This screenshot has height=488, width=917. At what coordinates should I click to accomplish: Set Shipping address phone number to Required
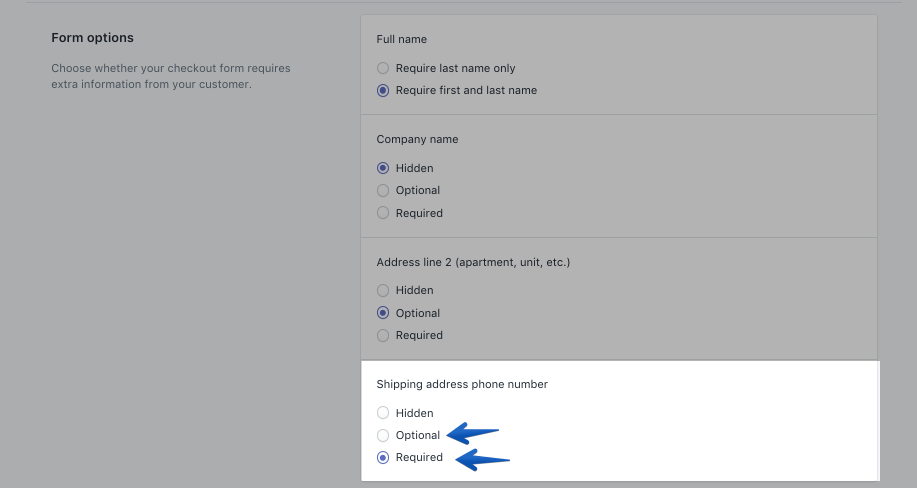coord(383,457)
